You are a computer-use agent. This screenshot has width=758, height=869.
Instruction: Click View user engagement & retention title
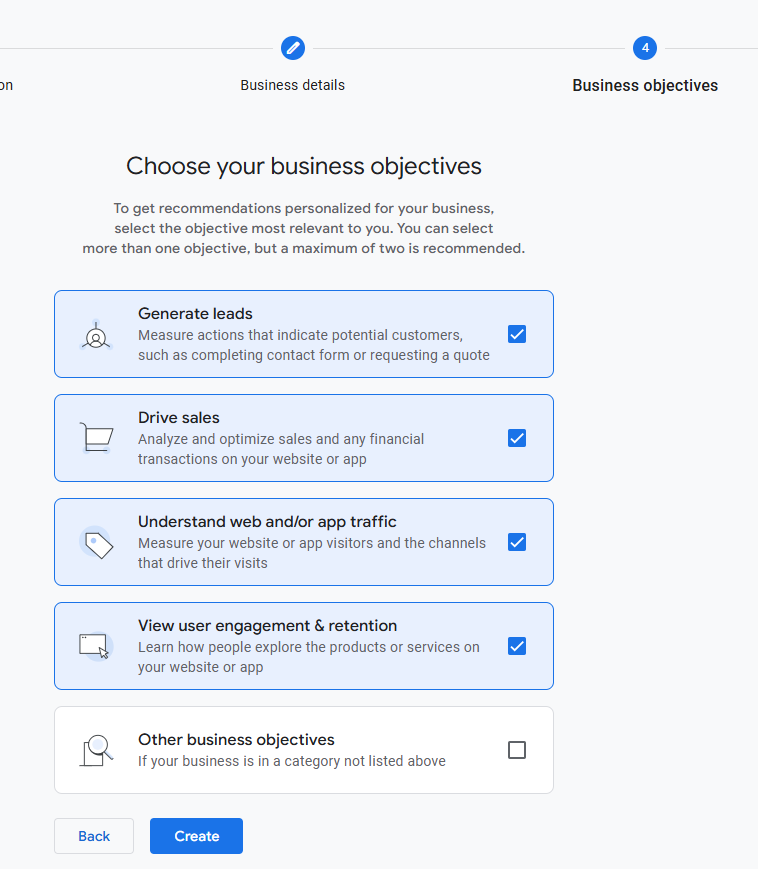268,626
